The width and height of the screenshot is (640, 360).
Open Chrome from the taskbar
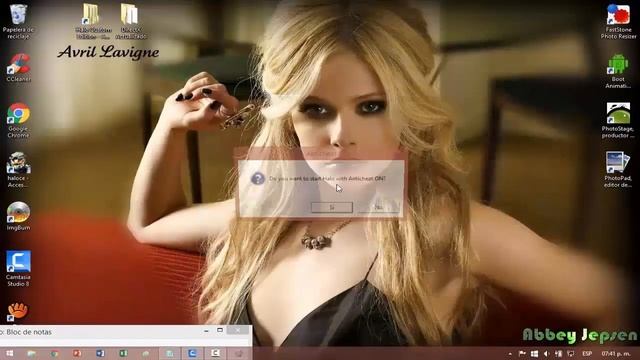54,353
